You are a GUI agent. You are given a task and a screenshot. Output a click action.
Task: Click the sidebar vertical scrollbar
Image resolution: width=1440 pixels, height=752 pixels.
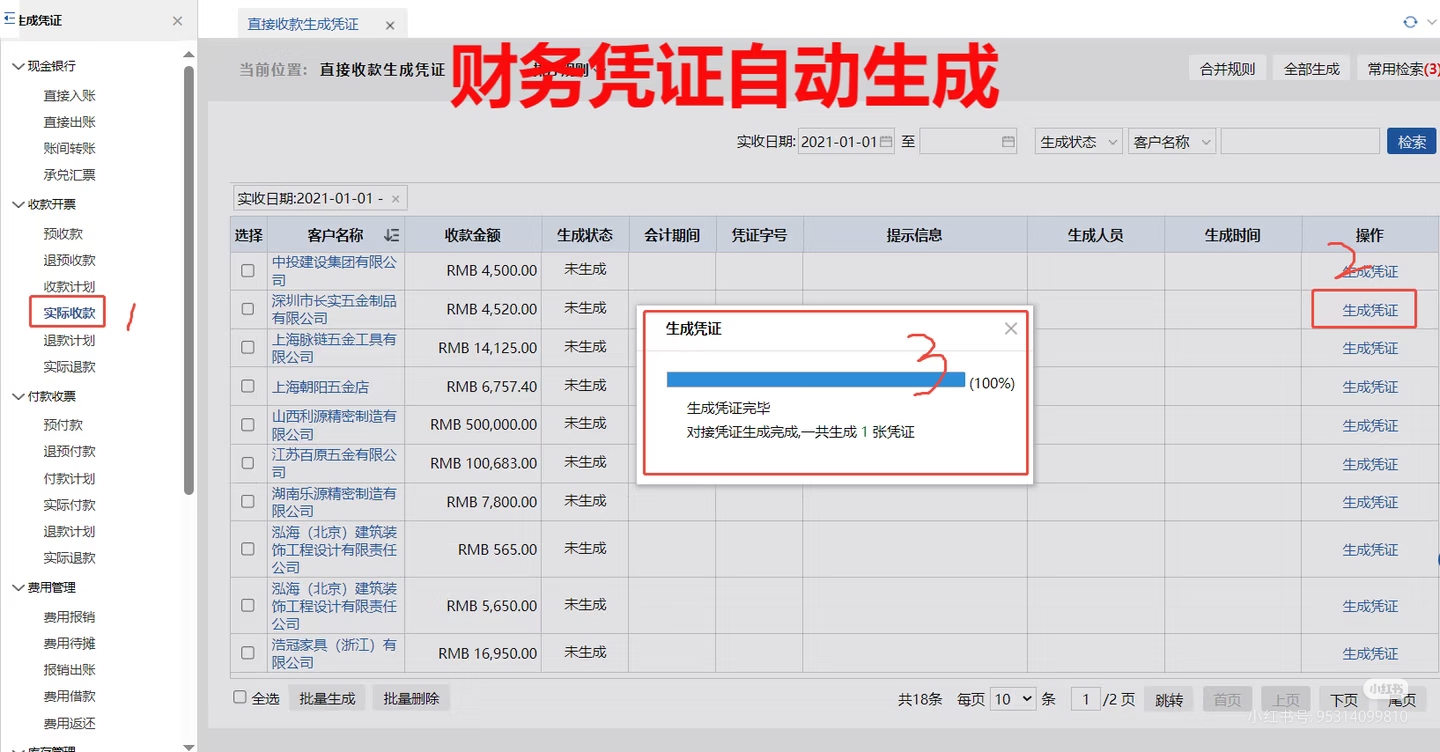(x=189, y=280)
